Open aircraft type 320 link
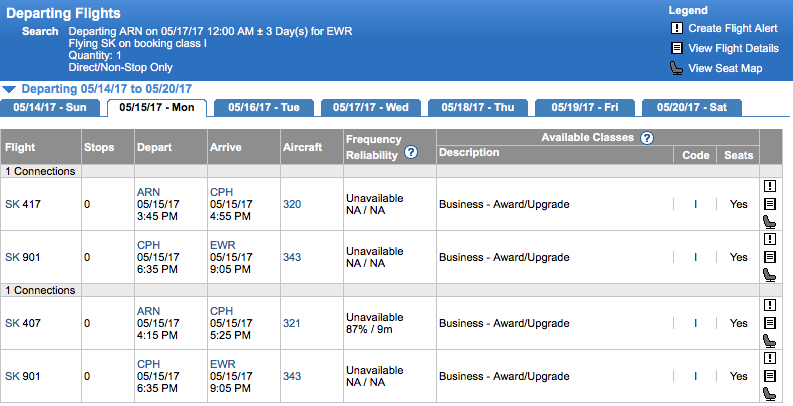 tap(292, 204)
